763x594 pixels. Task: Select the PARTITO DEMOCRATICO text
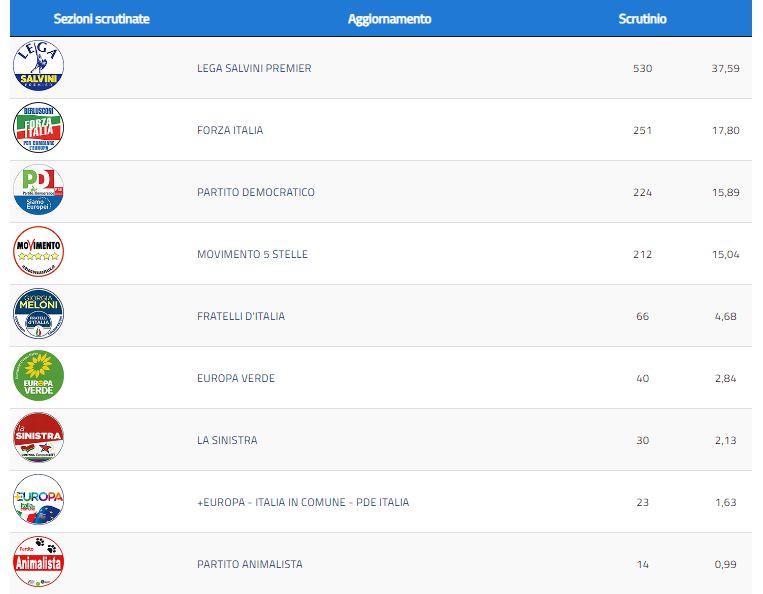(255, 193)
